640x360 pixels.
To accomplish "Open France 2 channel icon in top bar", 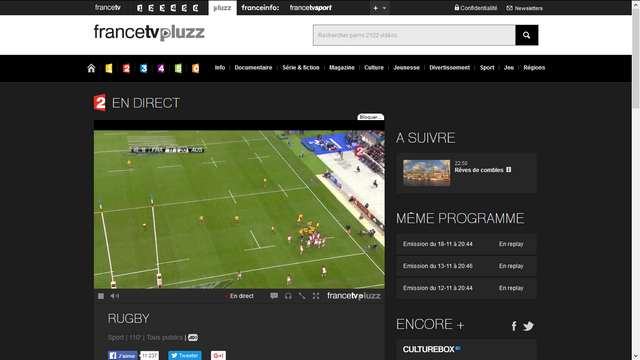I will coord(151,8).
